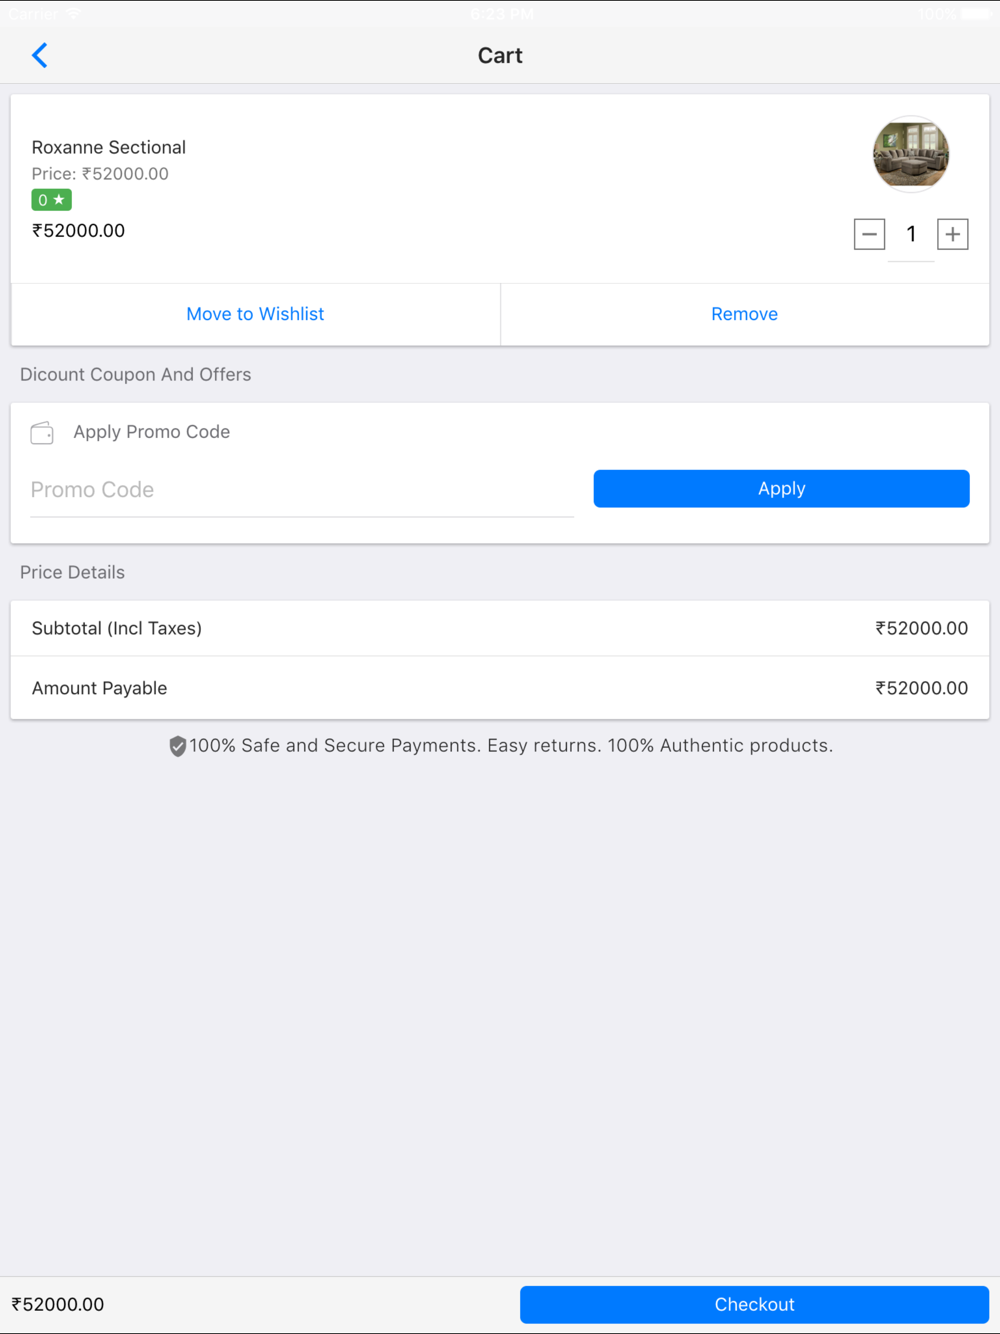This screenshot has height=1334, width=1000.
Task: Select the Roxanne Sectional product name
Action: [109, 147]
